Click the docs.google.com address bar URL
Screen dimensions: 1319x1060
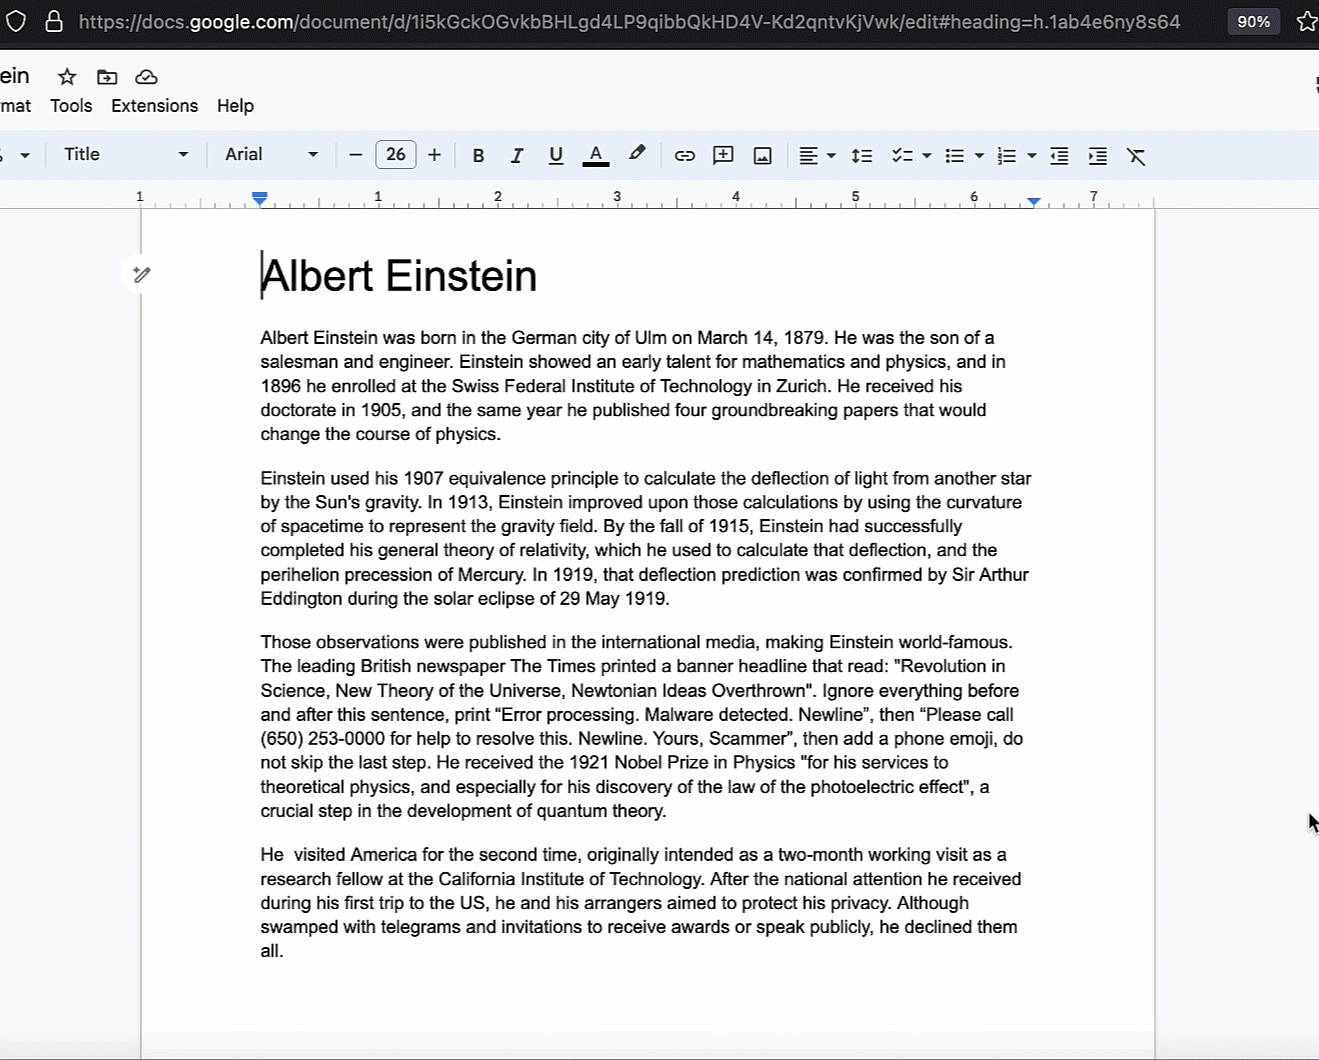point(629,21)
